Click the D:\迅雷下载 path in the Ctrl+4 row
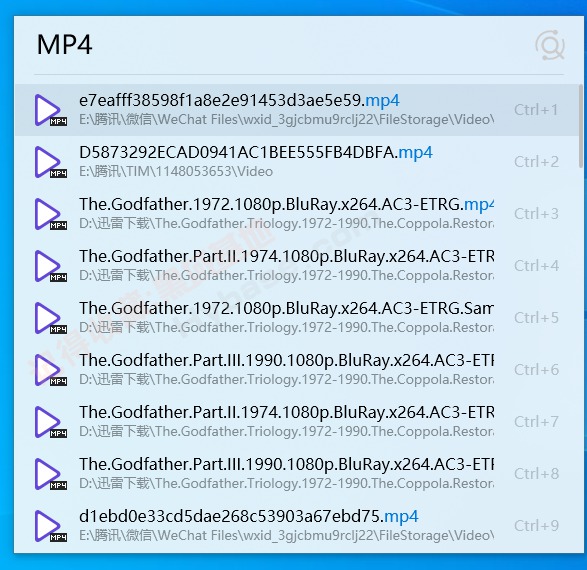The width and height of the screenshot is (587, 570). tap(286, 276)
